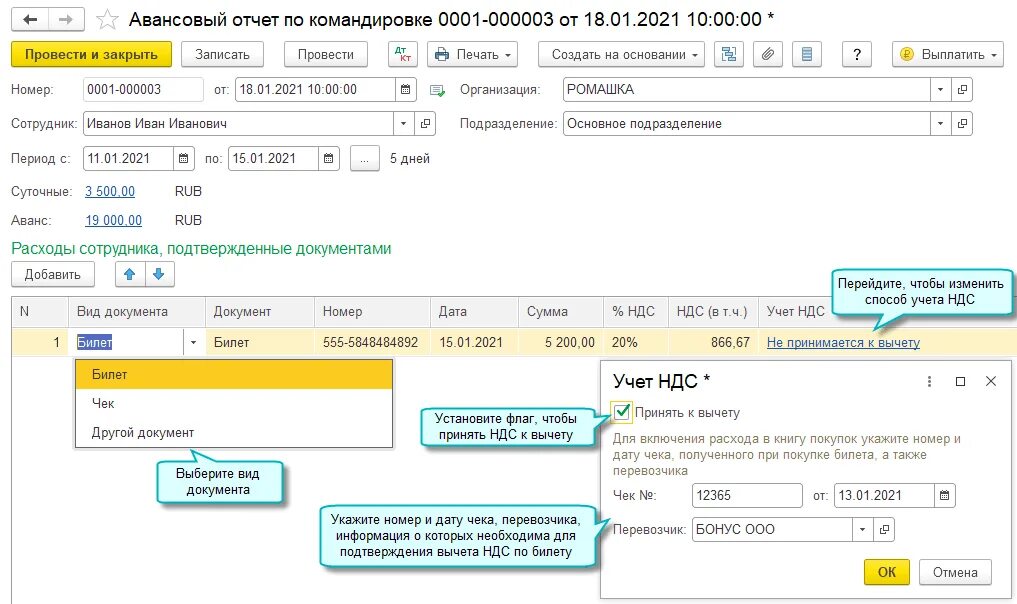Open the Не принимается к вычету link
1017x604 pixels.
tap(843, 343)
